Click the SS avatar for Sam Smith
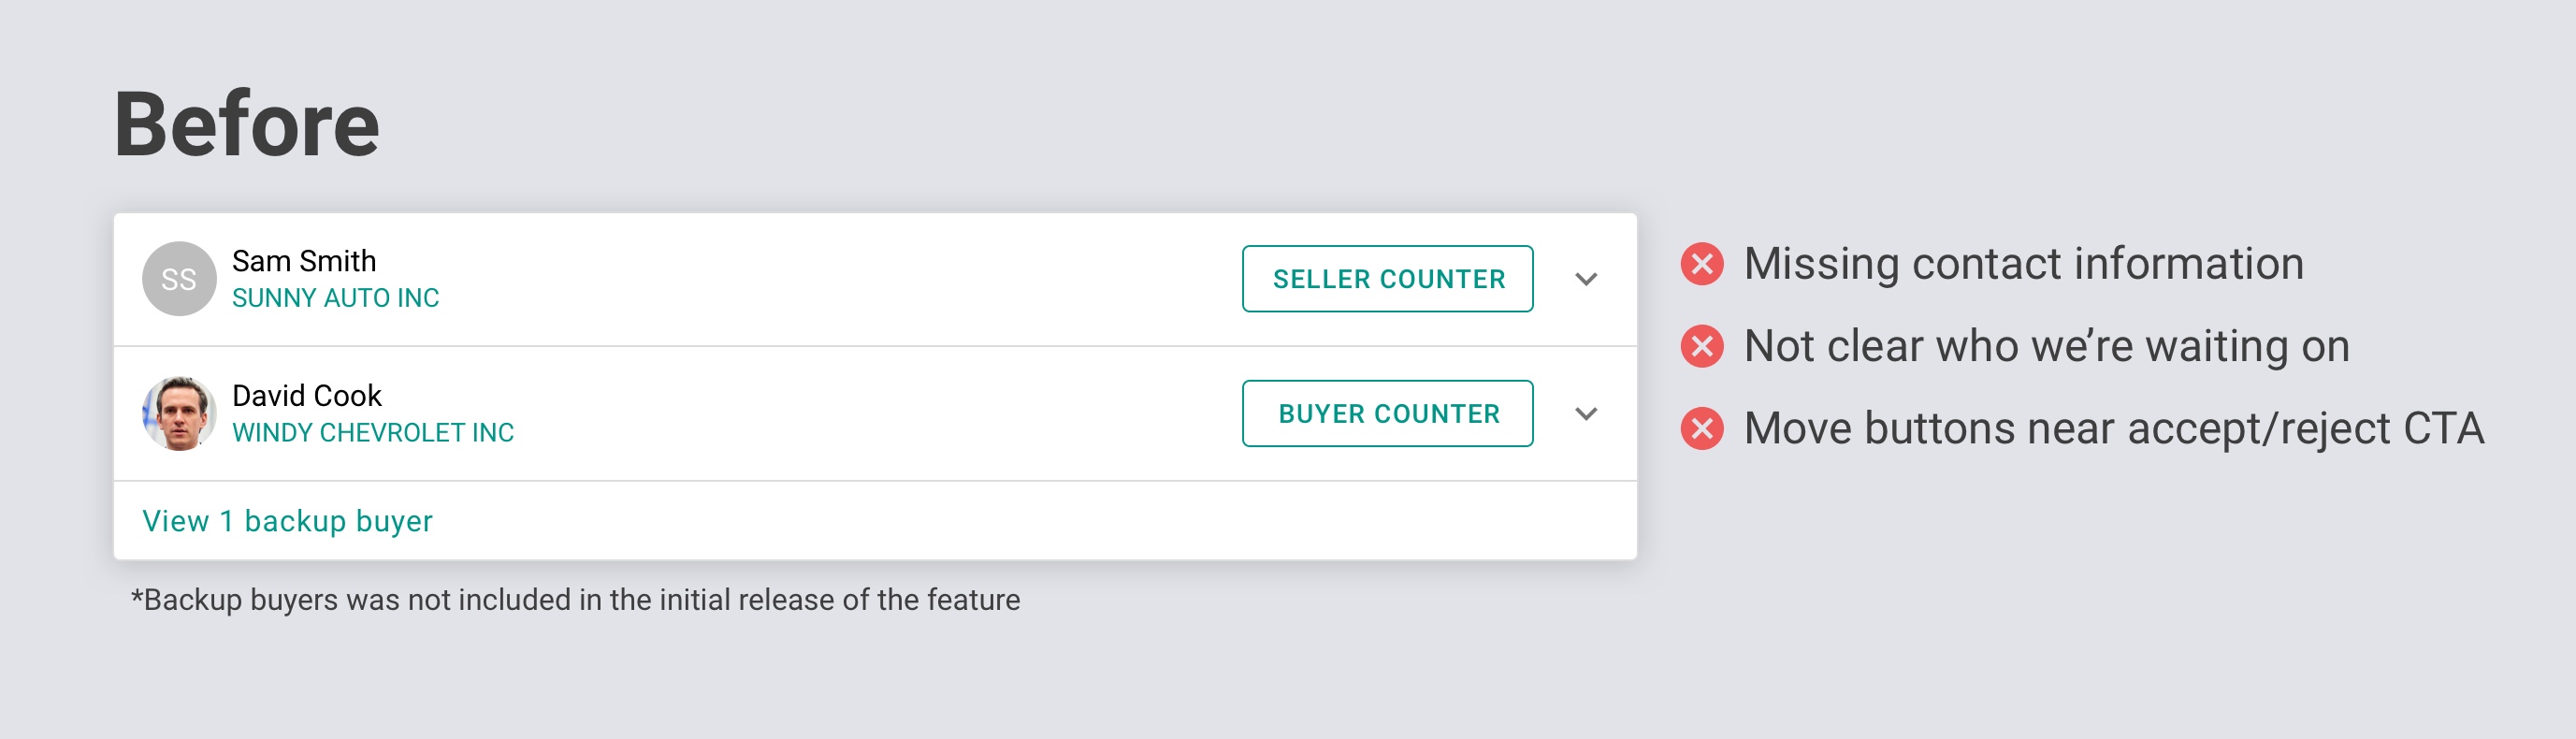This screenshot has height=739, width=2576. tap(179, 279)
